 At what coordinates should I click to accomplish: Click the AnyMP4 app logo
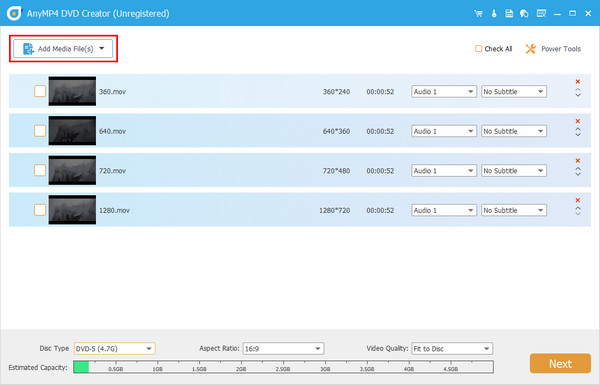pyautogui.click(x=14, y=13)
